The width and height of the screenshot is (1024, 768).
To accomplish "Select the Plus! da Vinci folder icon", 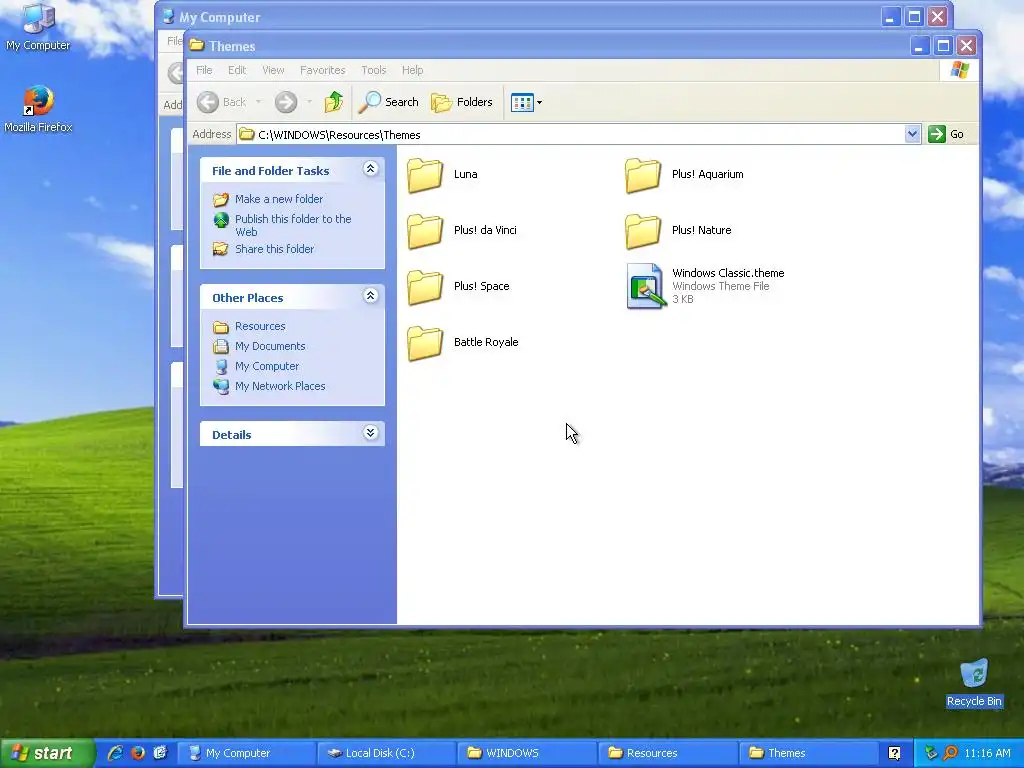I will pos(425,231).
